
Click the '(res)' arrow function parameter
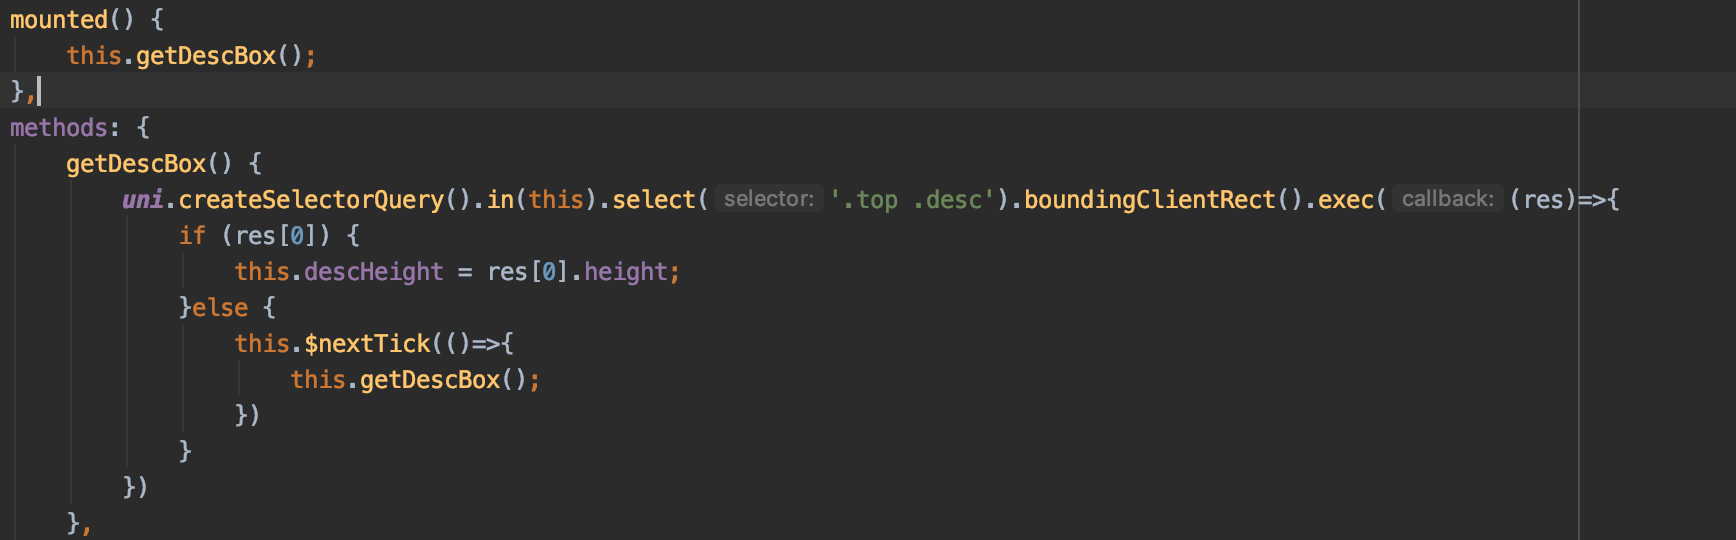tap(1543, 200)
